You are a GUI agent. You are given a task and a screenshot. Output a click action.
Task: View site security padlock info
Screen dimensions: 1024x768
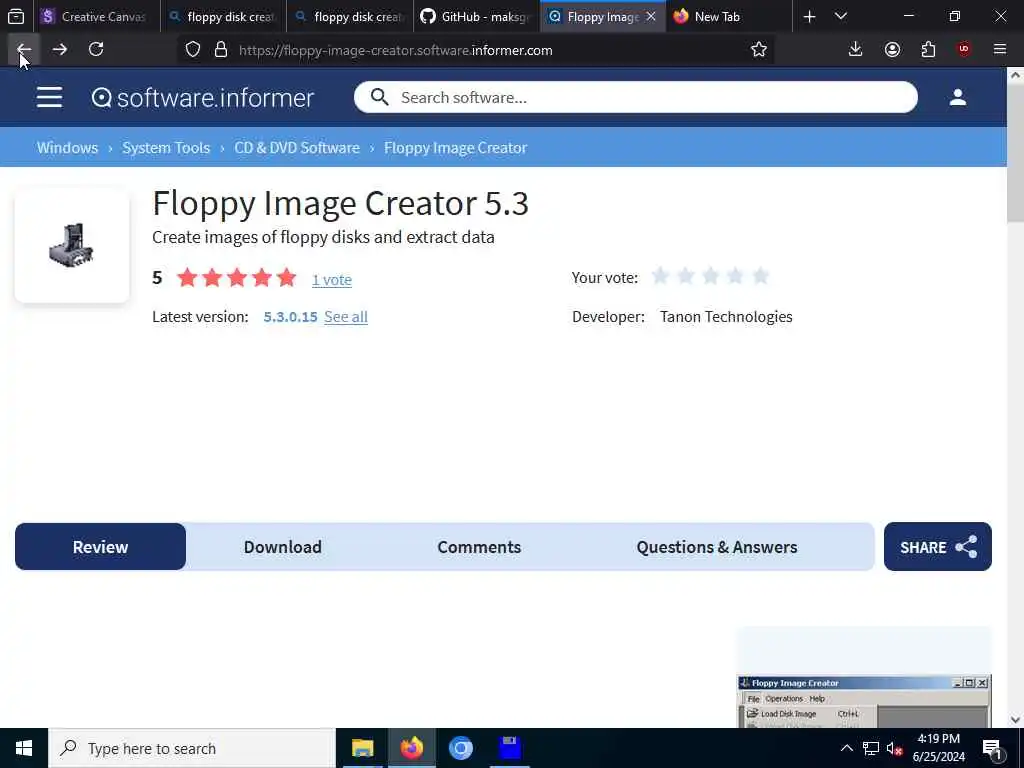click(221, 50)
